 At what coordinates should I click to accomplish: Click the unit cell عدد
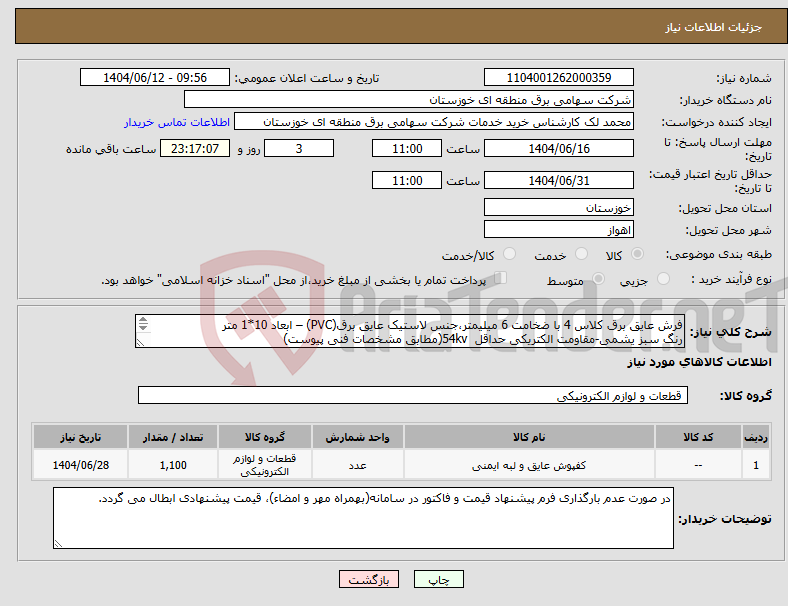357,465
